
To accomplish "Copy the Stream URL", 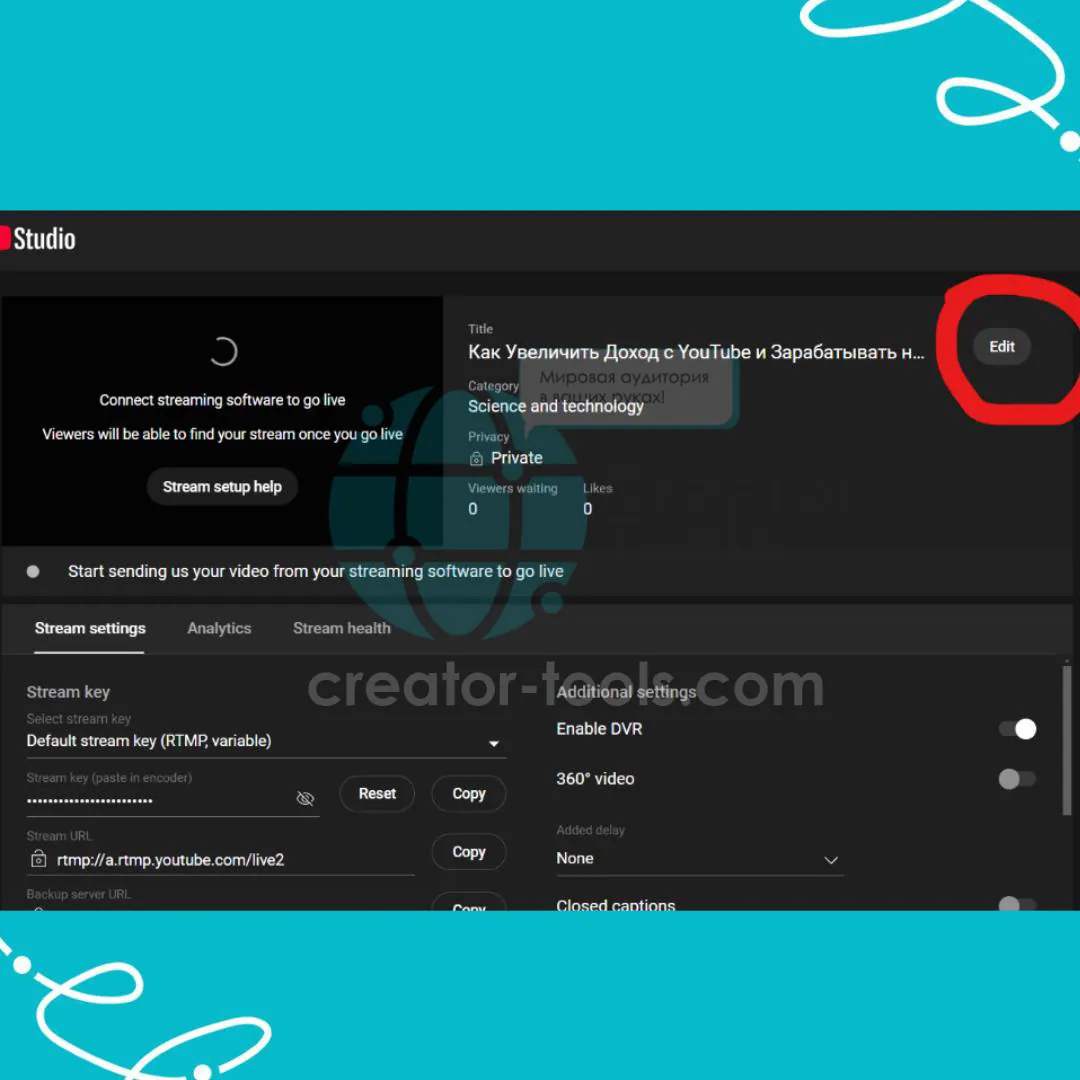I will point(468,852).
